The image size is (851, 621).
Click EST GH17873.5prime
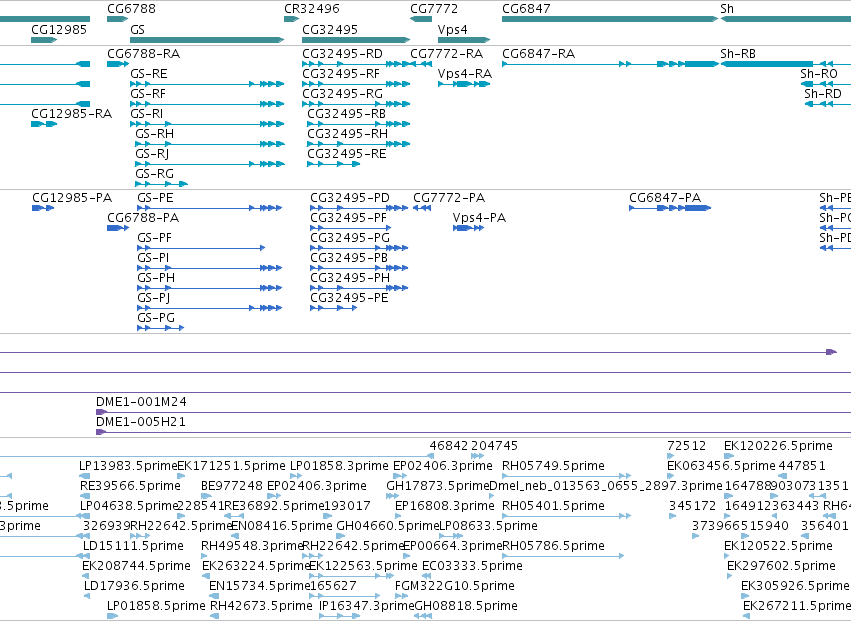click(392, 497)
